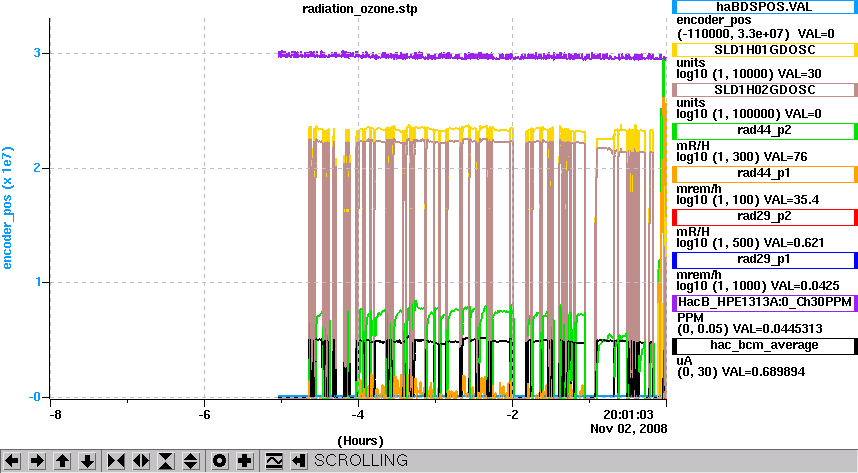Zoom in horizontally on time axis

(116, 461)
